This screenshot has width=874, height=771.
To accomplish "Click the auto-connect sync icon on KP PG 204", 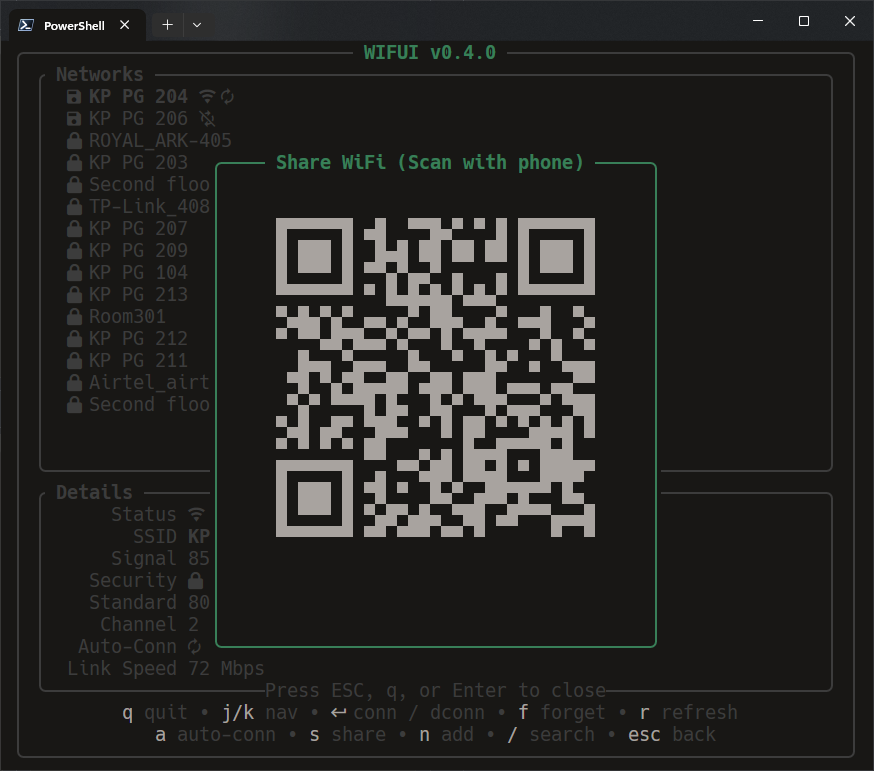I will tap(227, 97).
